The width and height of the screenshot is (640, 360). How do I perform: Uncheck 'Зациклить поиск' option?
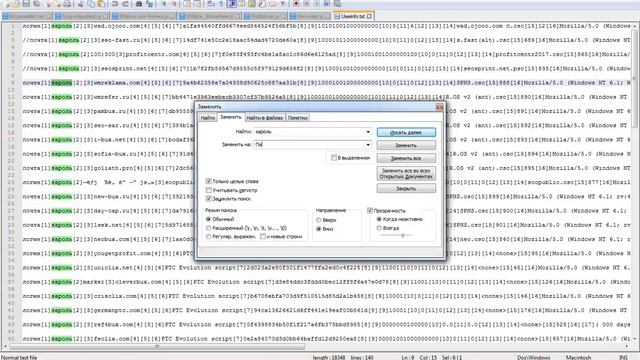click(209, 199)
